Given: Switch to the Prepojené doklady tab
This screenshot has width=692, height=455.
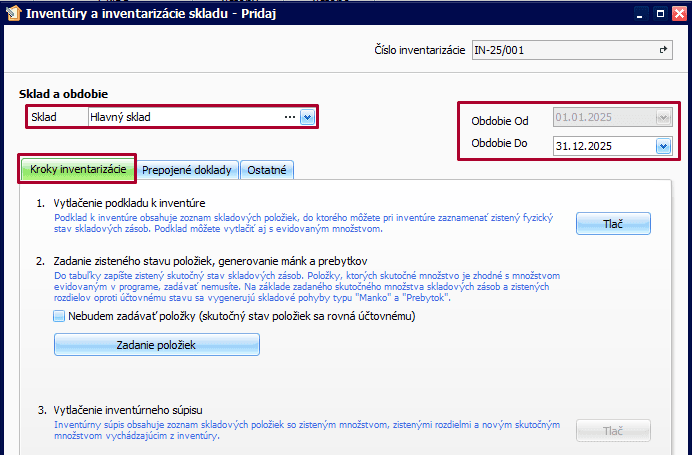Looking at the screenshot, I should pos(189,170).
